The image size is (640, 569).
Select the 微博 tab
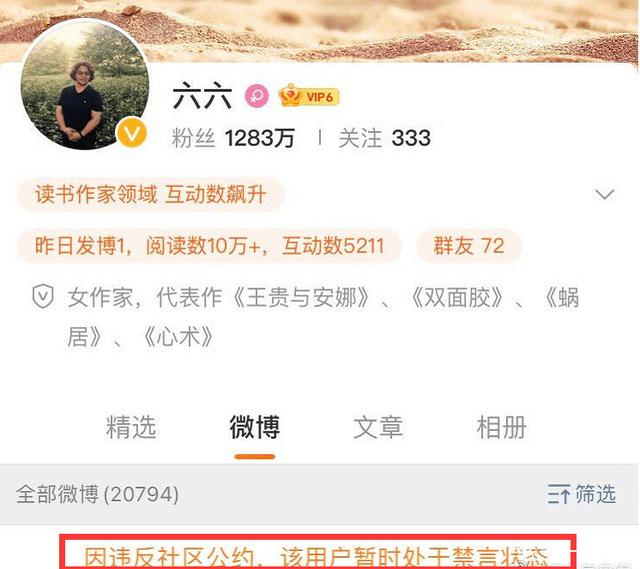coord(254,427)
